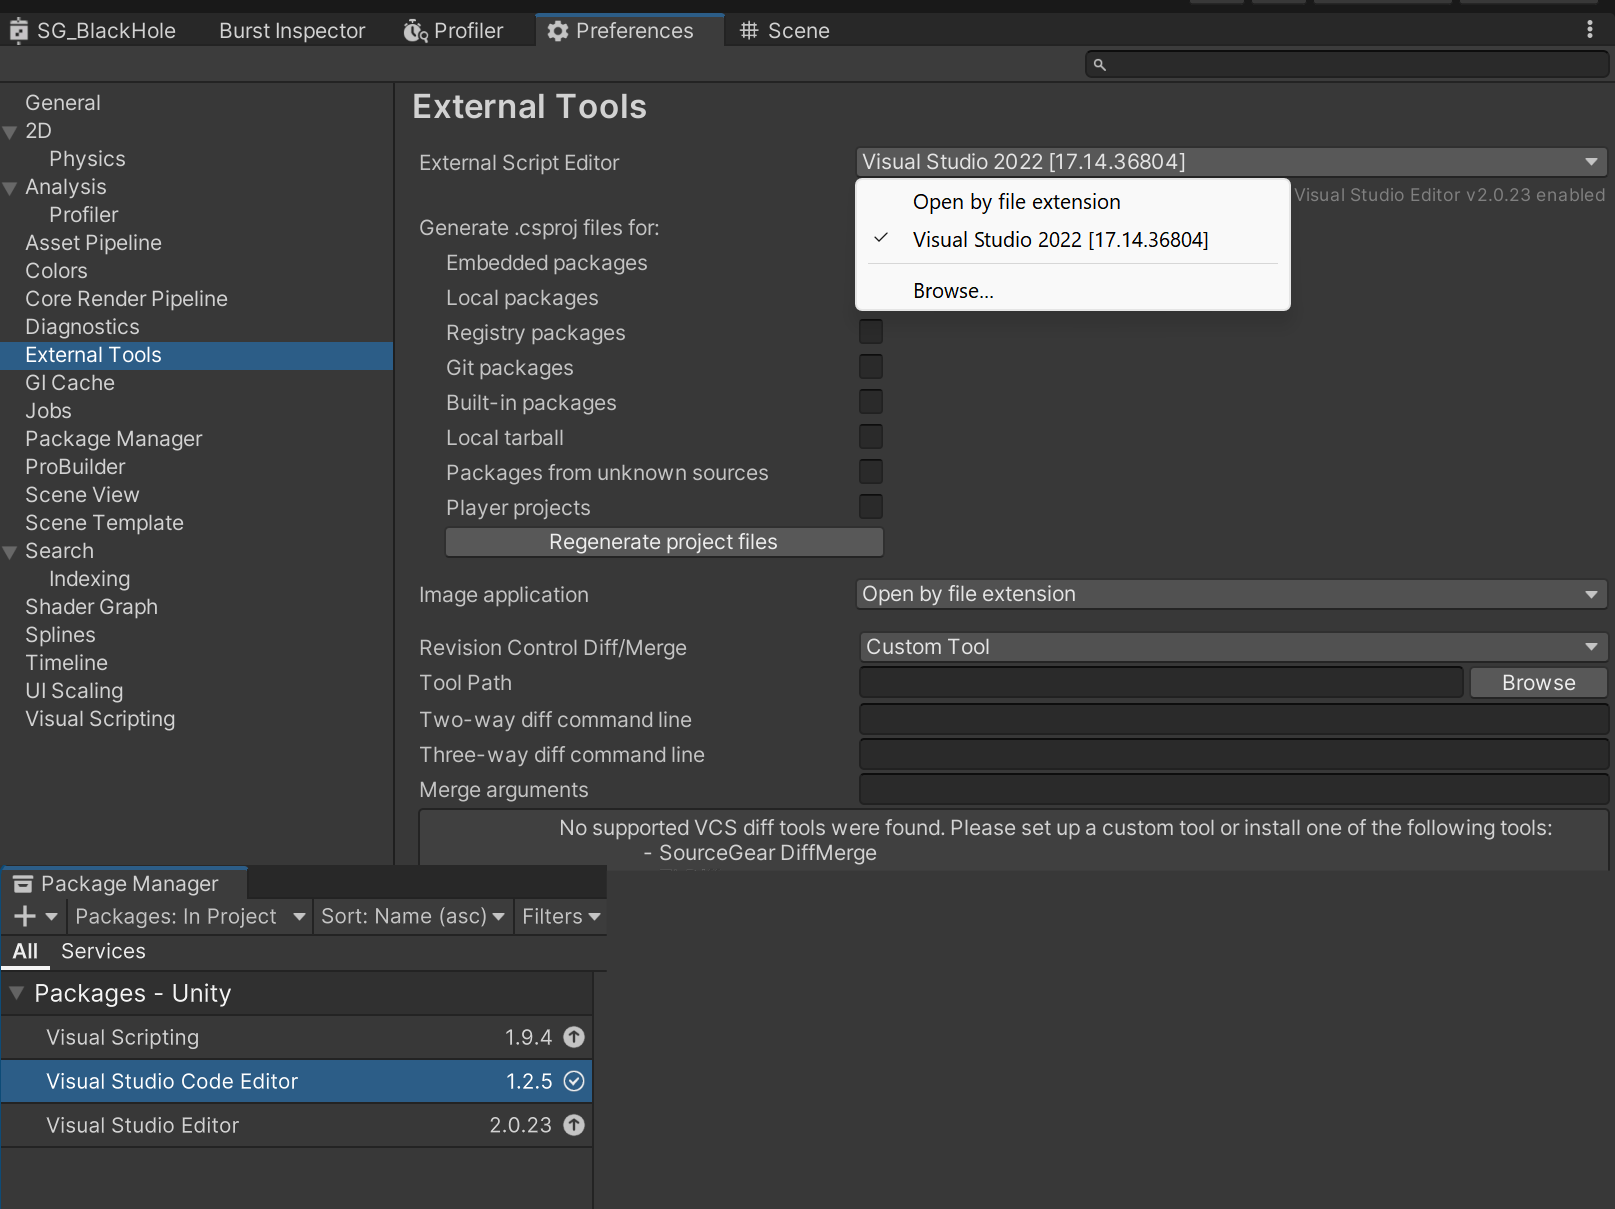Toggle the Git packages checkbox
The height and width of the screenshot is (1209, 1615).
click(x=871, y=367)
